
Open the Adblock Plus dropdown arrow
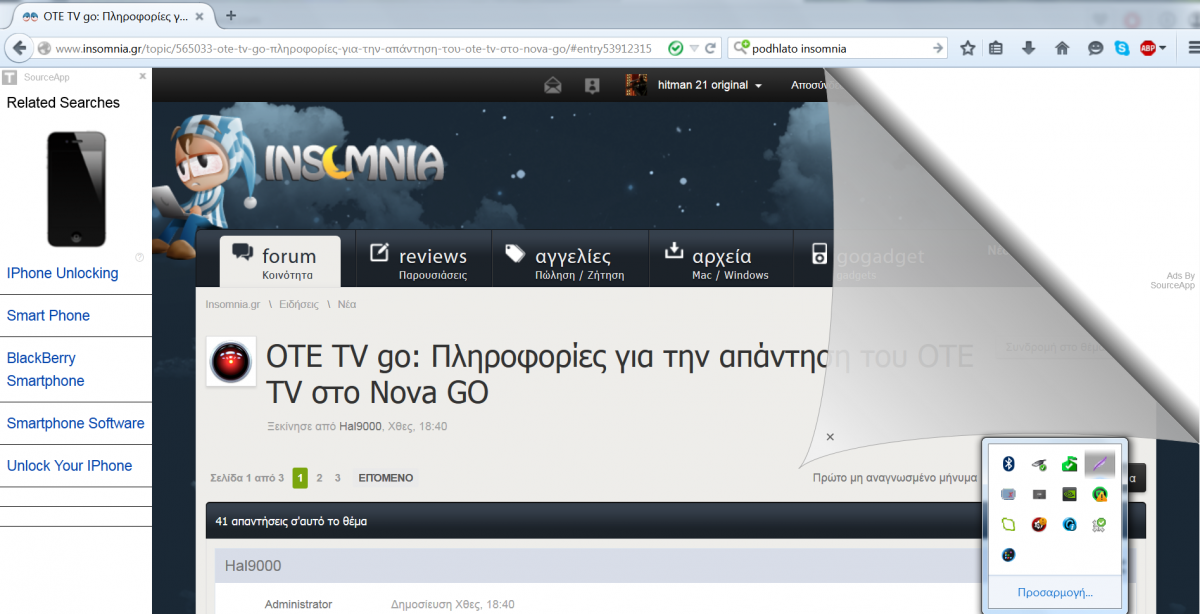click(x=1163, y=48)
